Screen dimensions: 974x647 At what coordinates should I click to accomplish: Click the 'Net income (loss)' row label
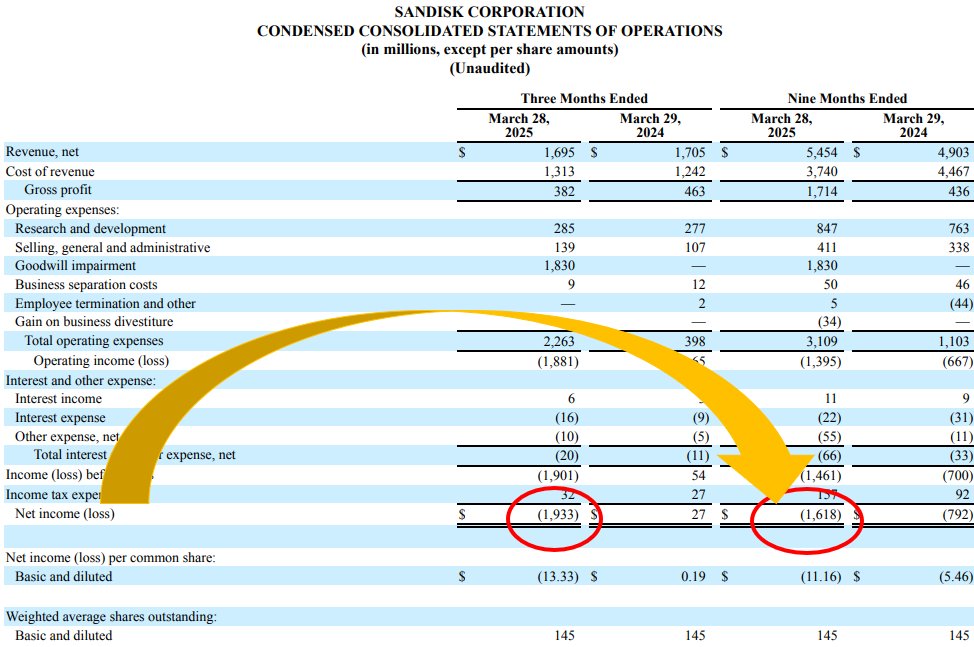(x=65, y=514)
